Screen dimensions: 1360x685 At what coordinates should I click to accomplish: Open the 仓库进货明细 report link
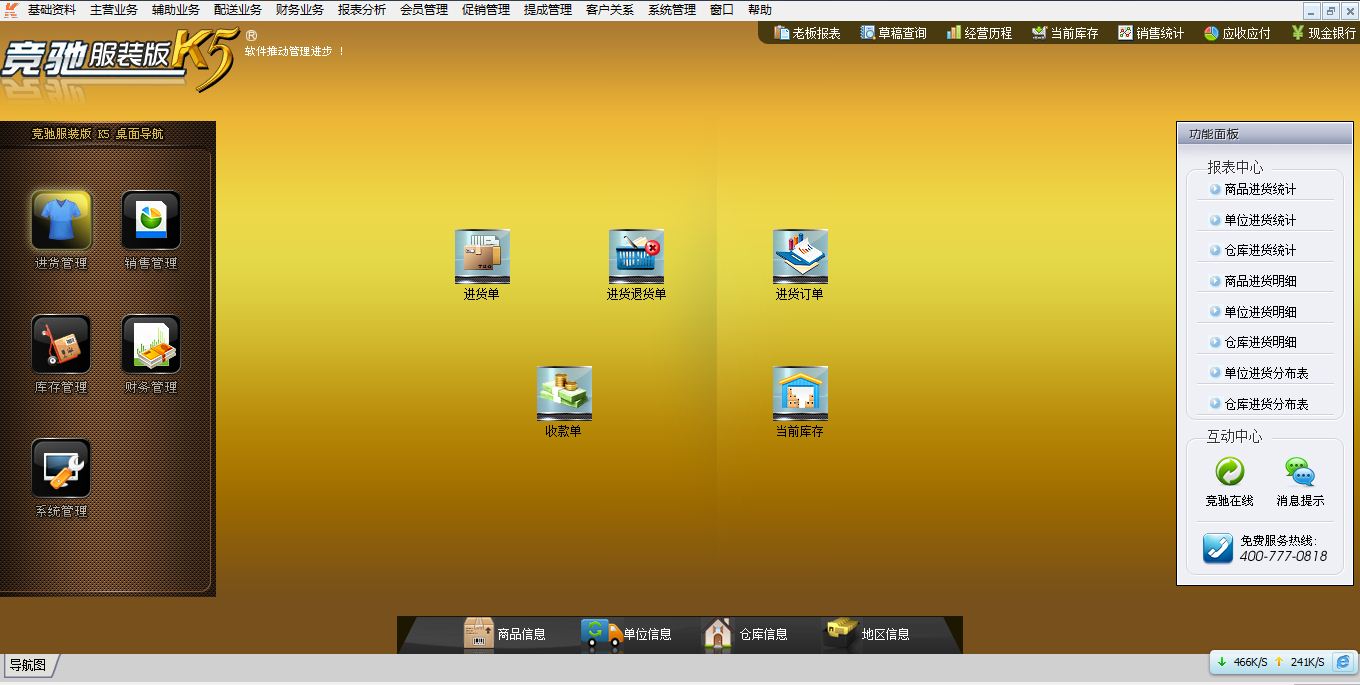pyautogui.click(x=1260, y=342)
